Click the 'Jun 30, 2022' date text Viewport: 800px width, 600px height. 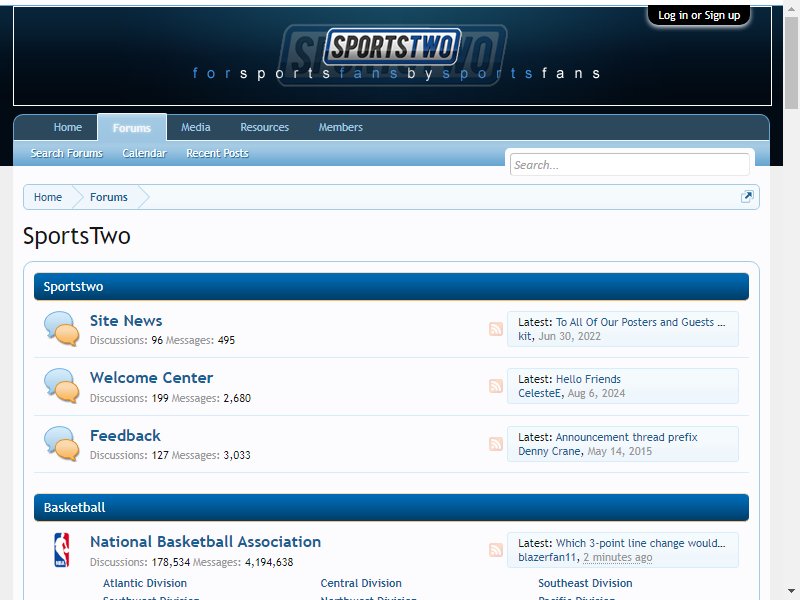tap(570, 336)
